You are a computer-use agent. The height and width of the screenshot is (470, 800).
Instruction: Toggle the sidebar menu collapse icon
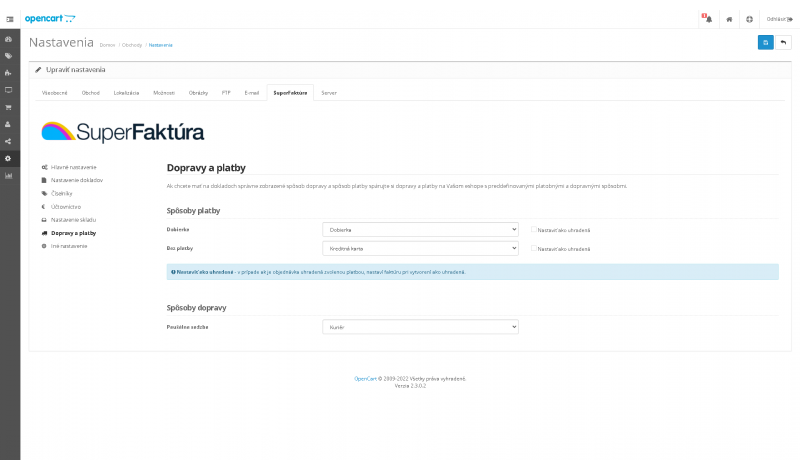(10, 19)
